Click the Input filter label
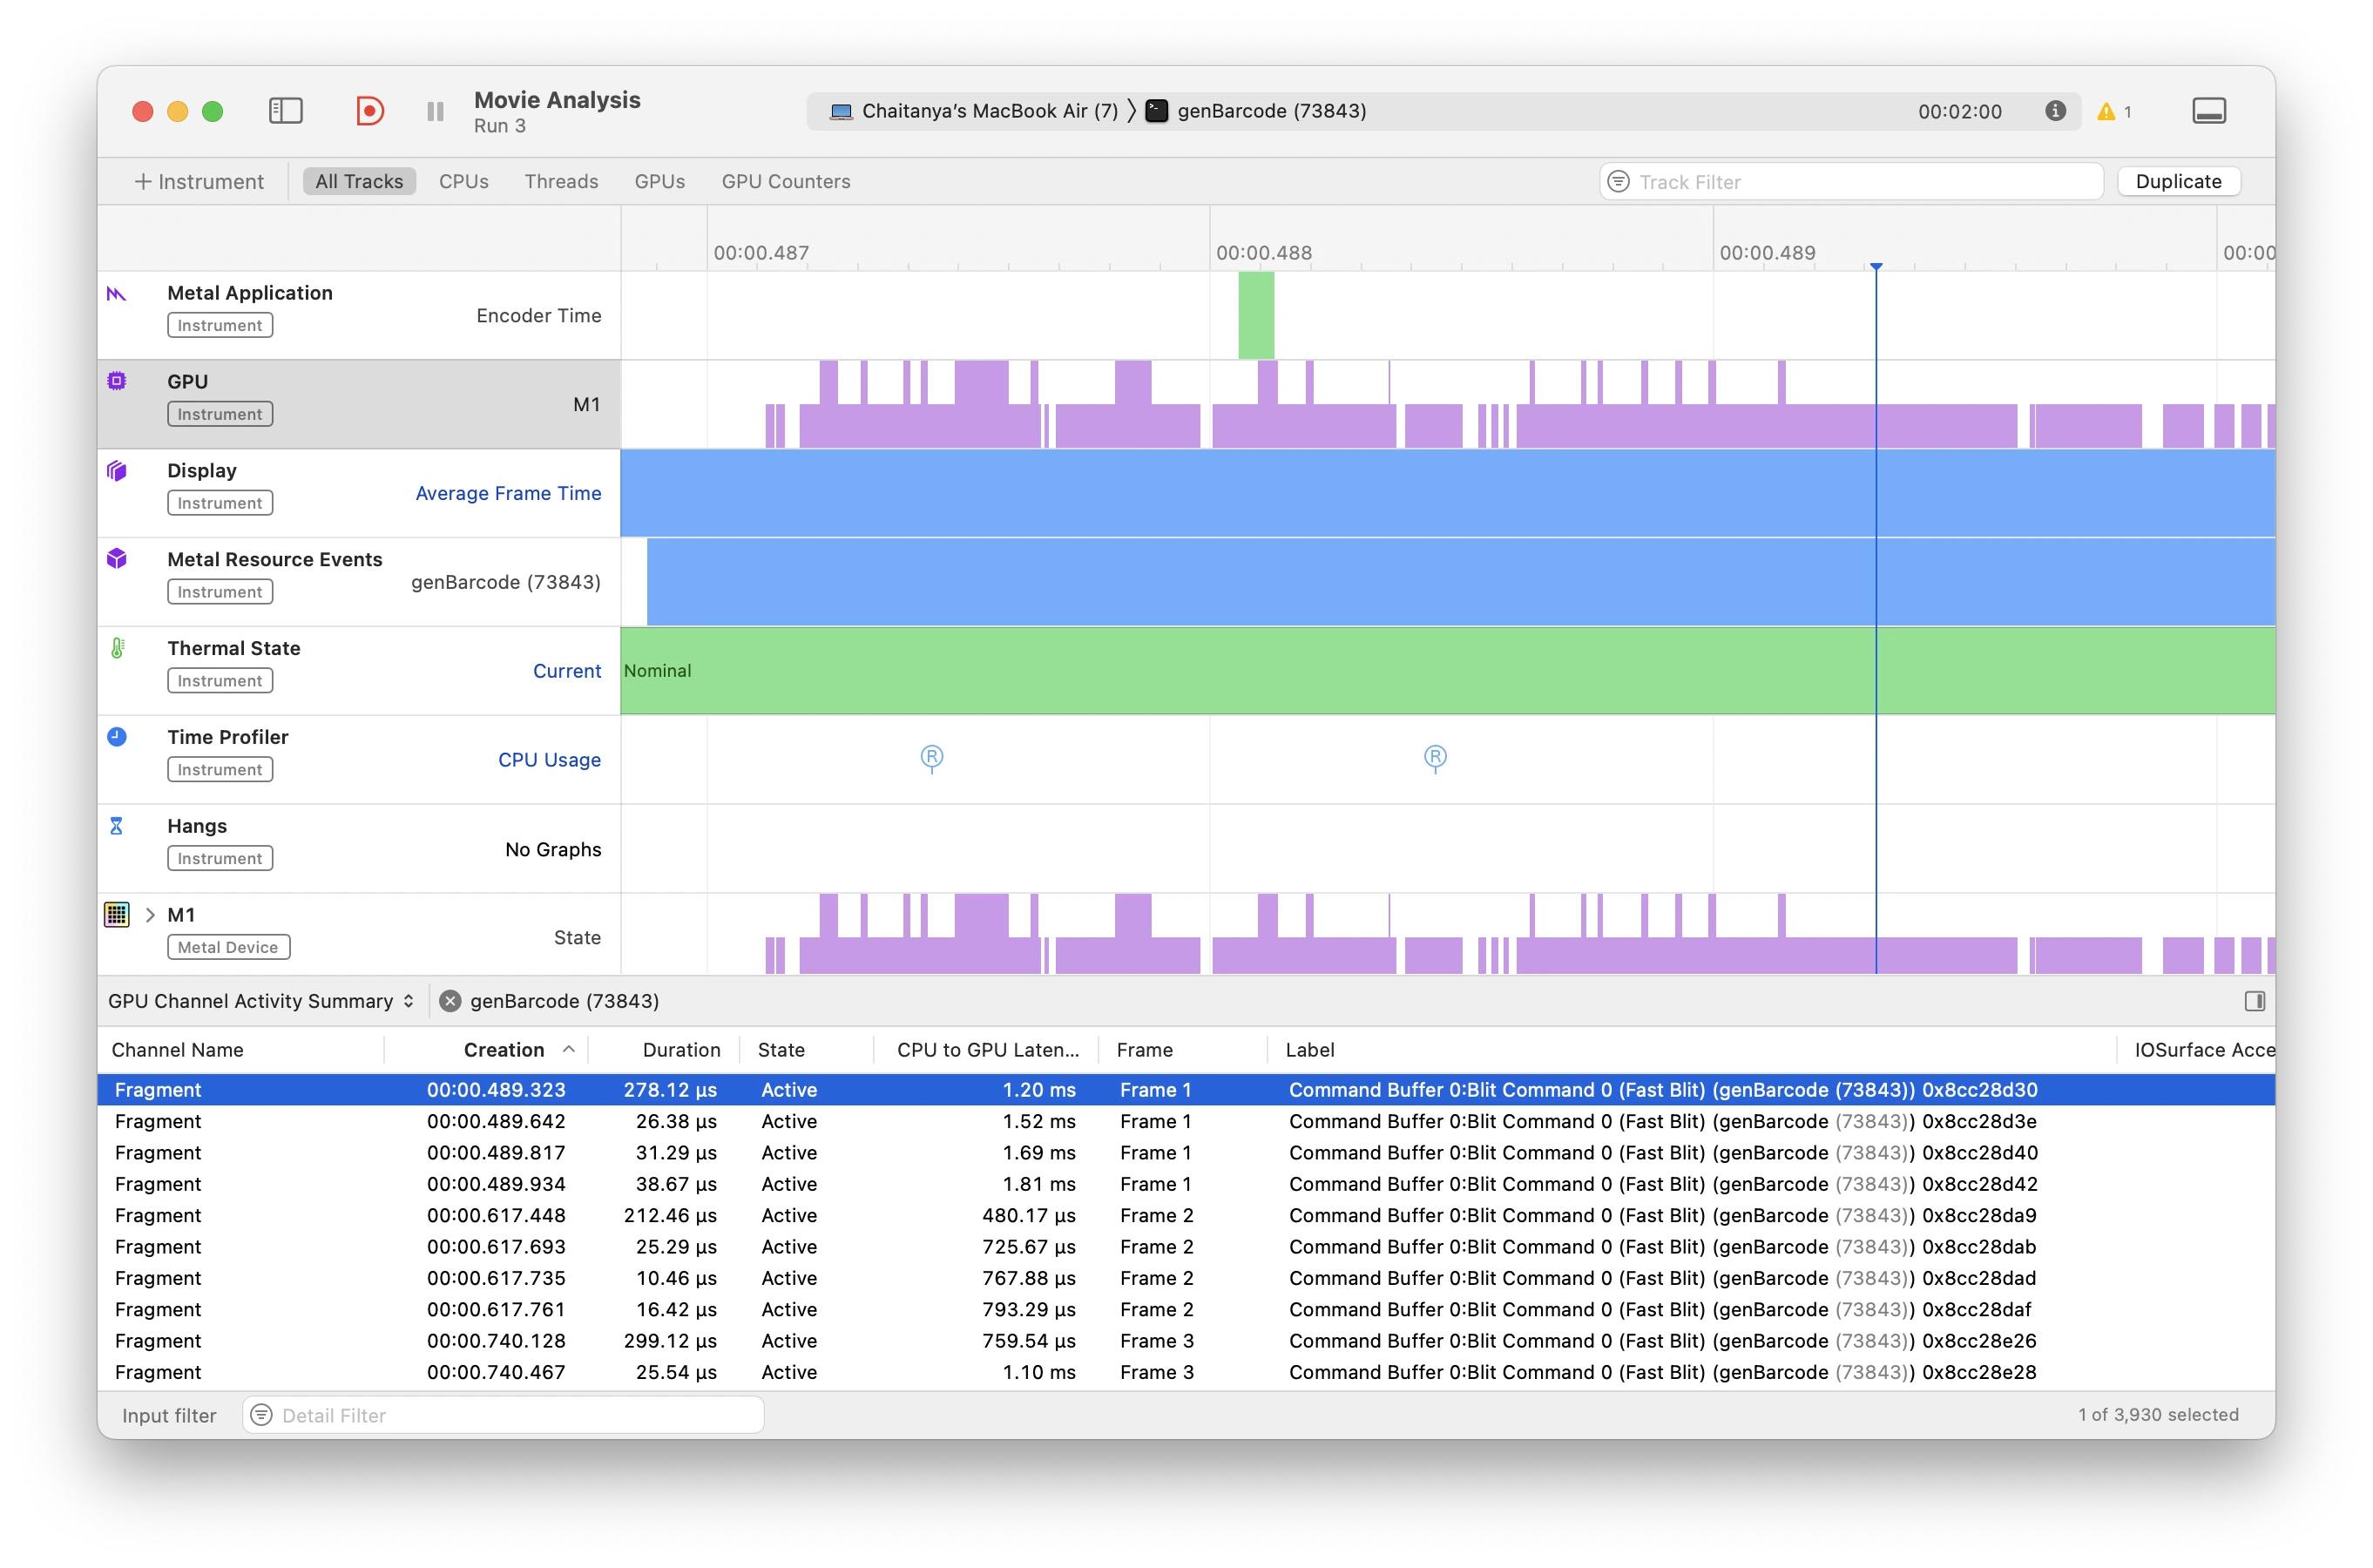Screen dimensions: 2373x1568 point(169,1415)
